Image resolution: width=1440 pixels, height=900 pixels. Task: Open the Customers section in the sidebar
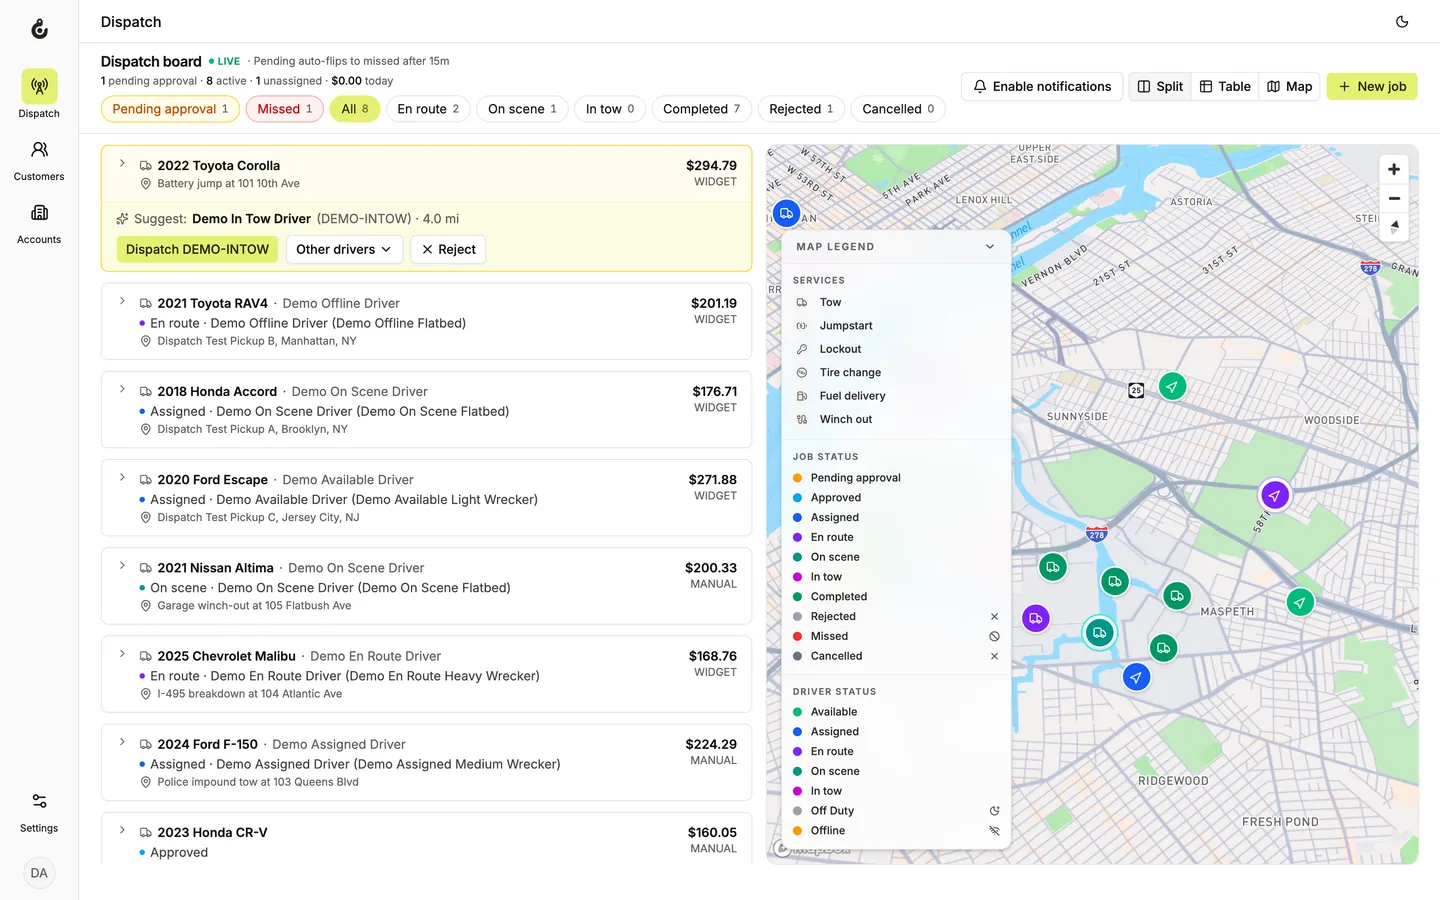coord(39,160)
